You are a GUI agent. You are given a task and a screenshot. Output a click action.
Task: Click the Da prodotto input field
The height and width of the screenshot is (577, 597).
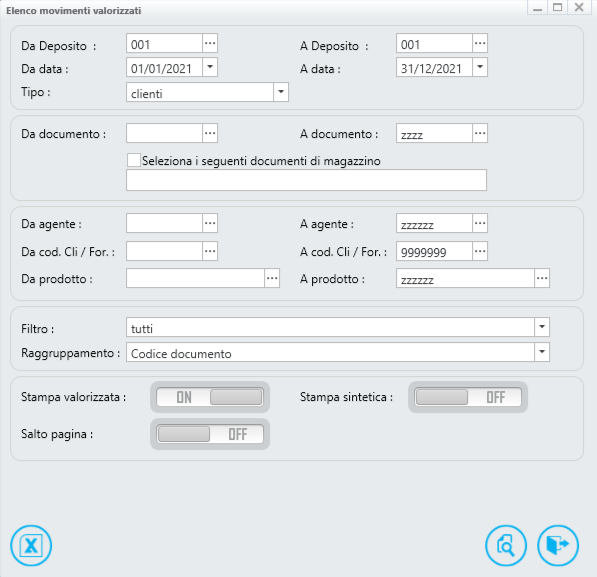pyautogui.click(x=195, y=278)
